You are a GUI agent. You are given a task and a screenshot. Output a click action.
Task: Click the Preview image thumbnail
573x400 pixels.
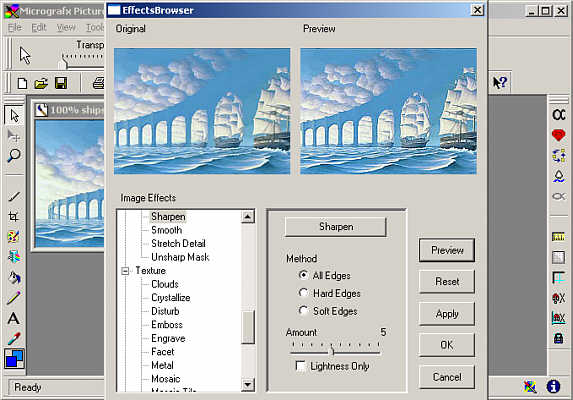(388, 111)
